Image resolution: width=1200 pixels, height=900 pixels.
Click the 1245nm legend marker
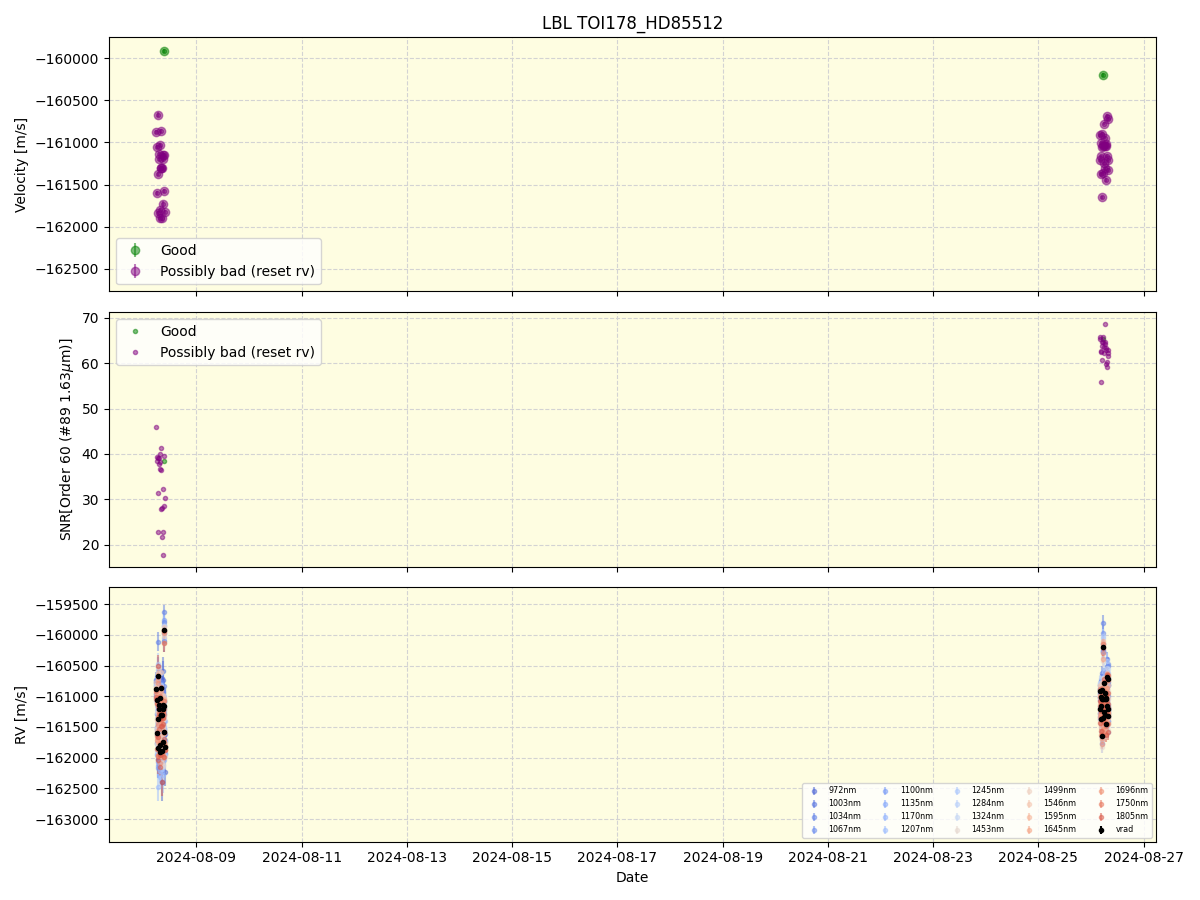coord(957,791)
